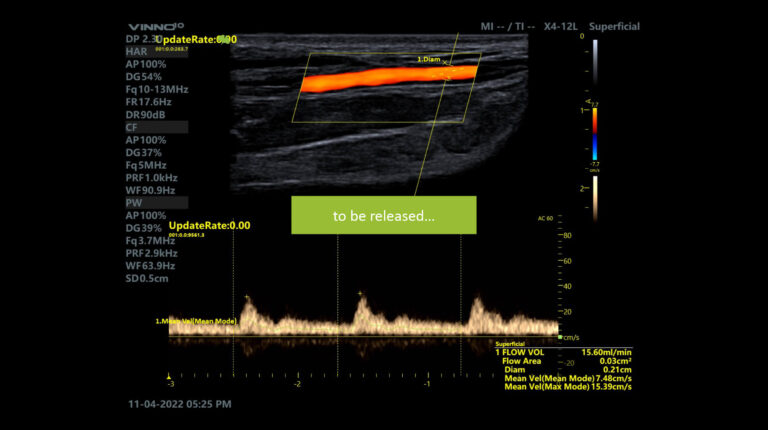
Task: Click the green 'to be released...' banner
Action: click(x=384, y=215)
